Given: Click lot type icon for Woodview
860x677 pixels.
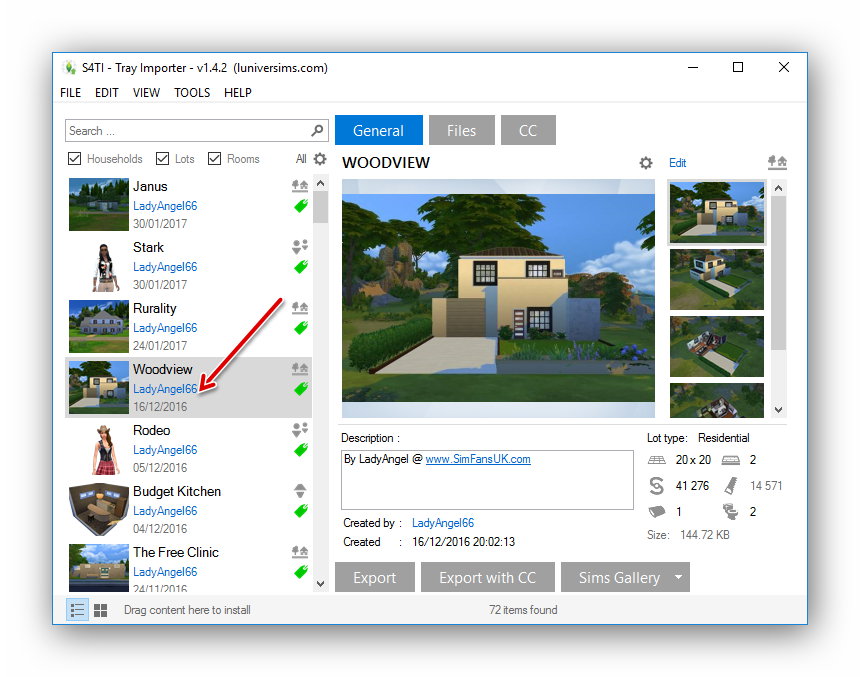Looking at the screenshot, I should (x=299, y=369).
